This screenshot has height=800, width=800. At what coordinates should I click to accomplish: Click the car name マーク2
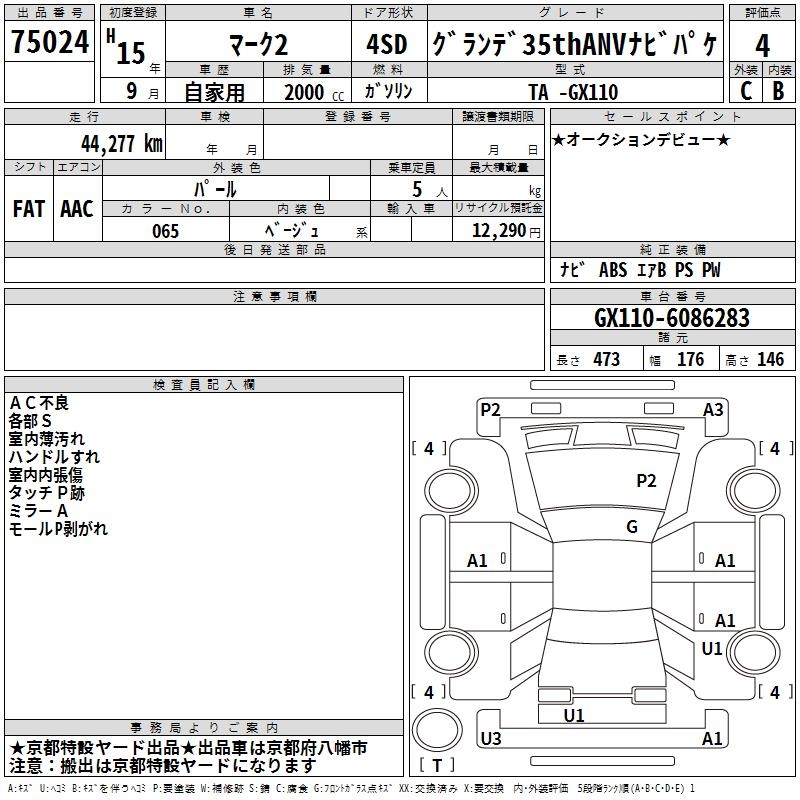tap(258, 45)
